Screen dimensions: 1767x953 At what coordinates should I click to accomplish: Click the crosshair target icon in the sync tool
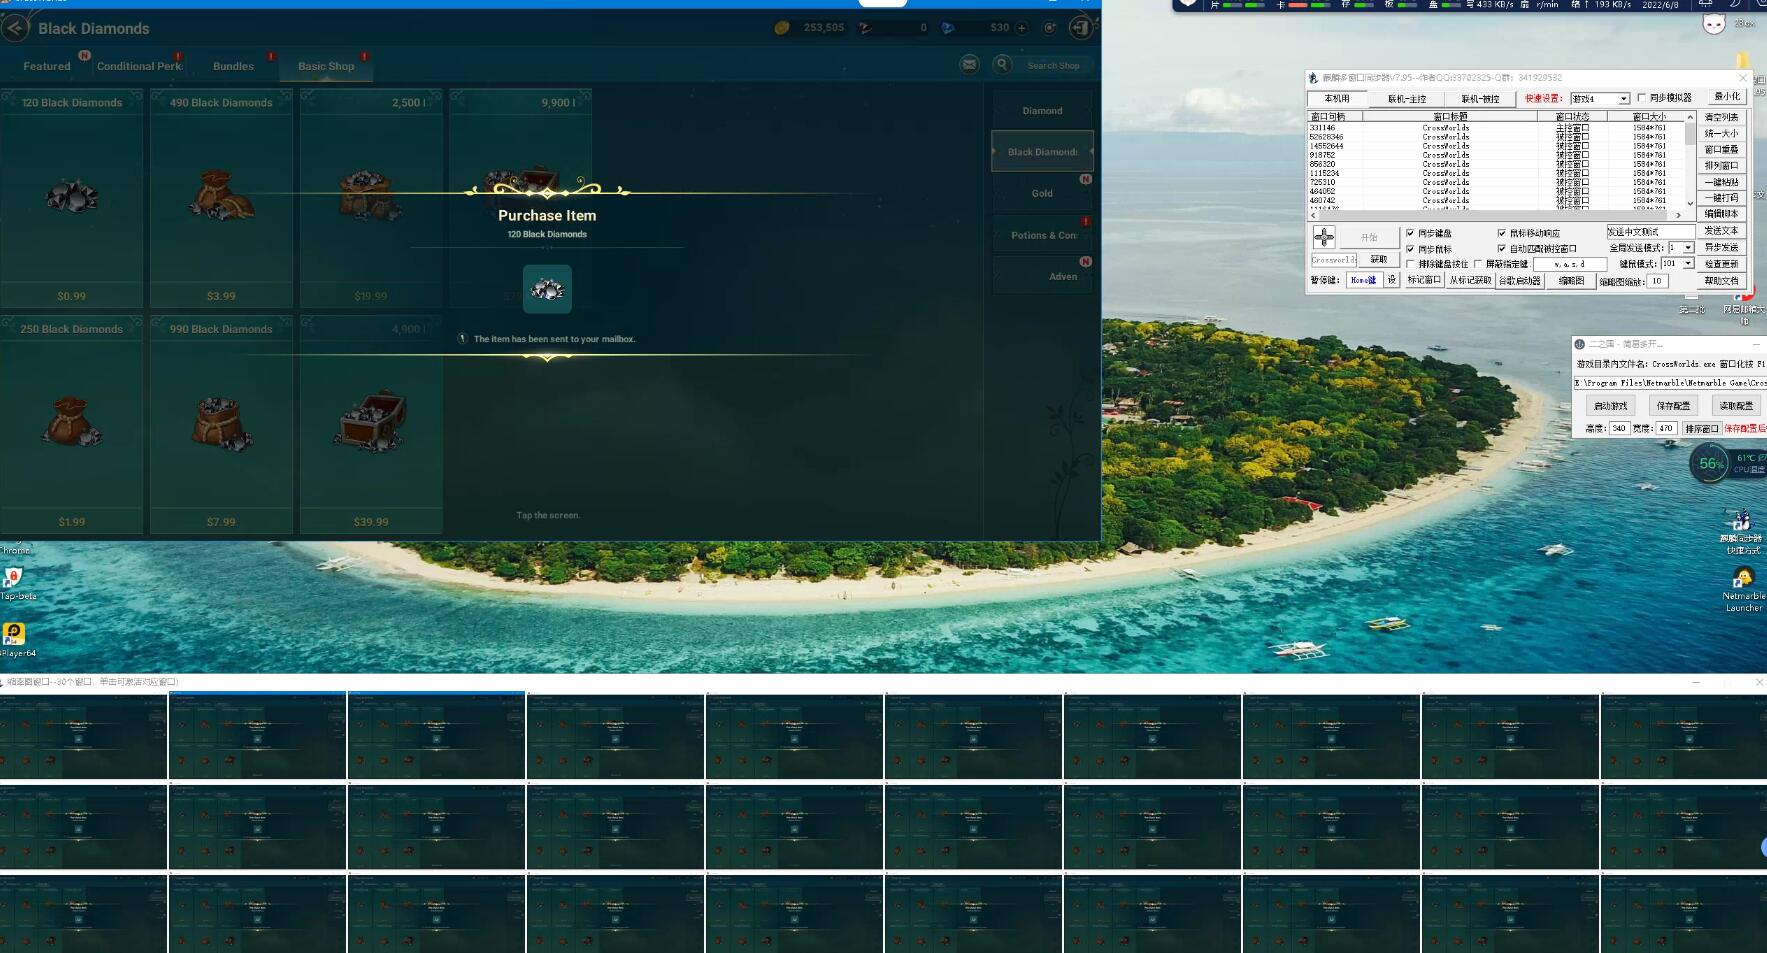coord(1323,237)
